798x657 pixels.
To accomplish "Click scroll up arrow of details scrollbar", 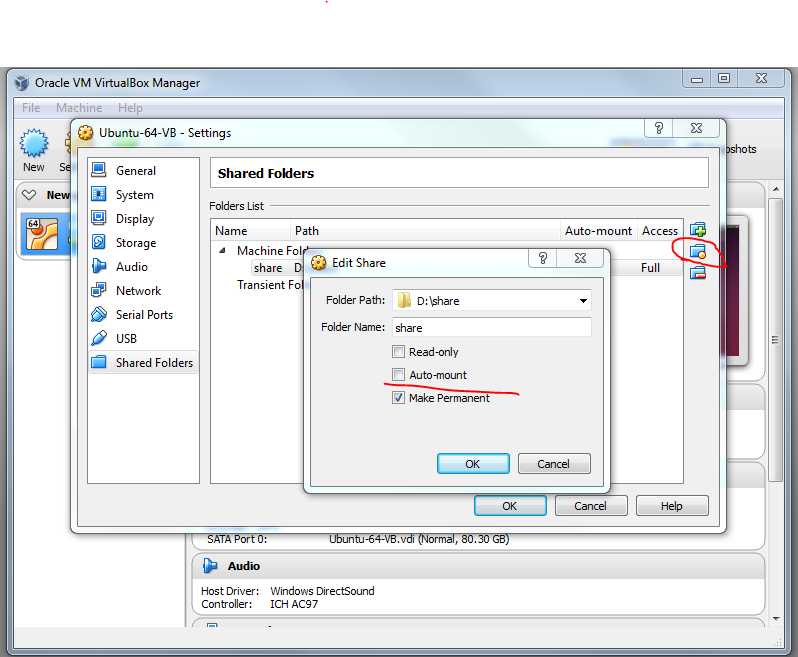I will click(x=776, y=189).
